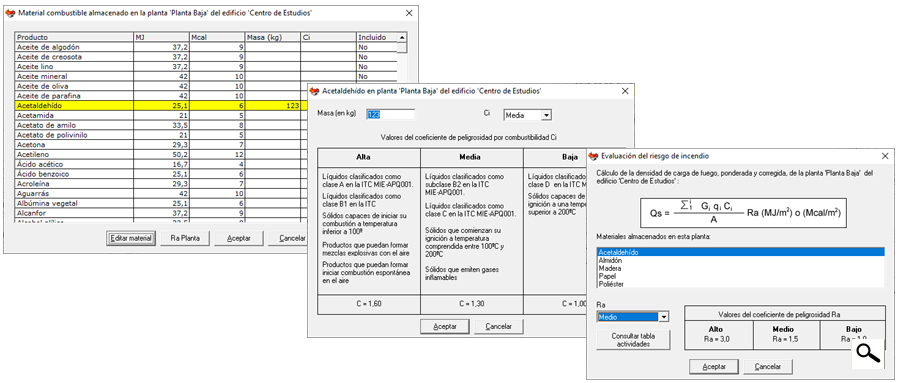The height and width of the screenshot is (383, 900).
Task: Click the magnifier zoom icon
Action: (869, 354)
